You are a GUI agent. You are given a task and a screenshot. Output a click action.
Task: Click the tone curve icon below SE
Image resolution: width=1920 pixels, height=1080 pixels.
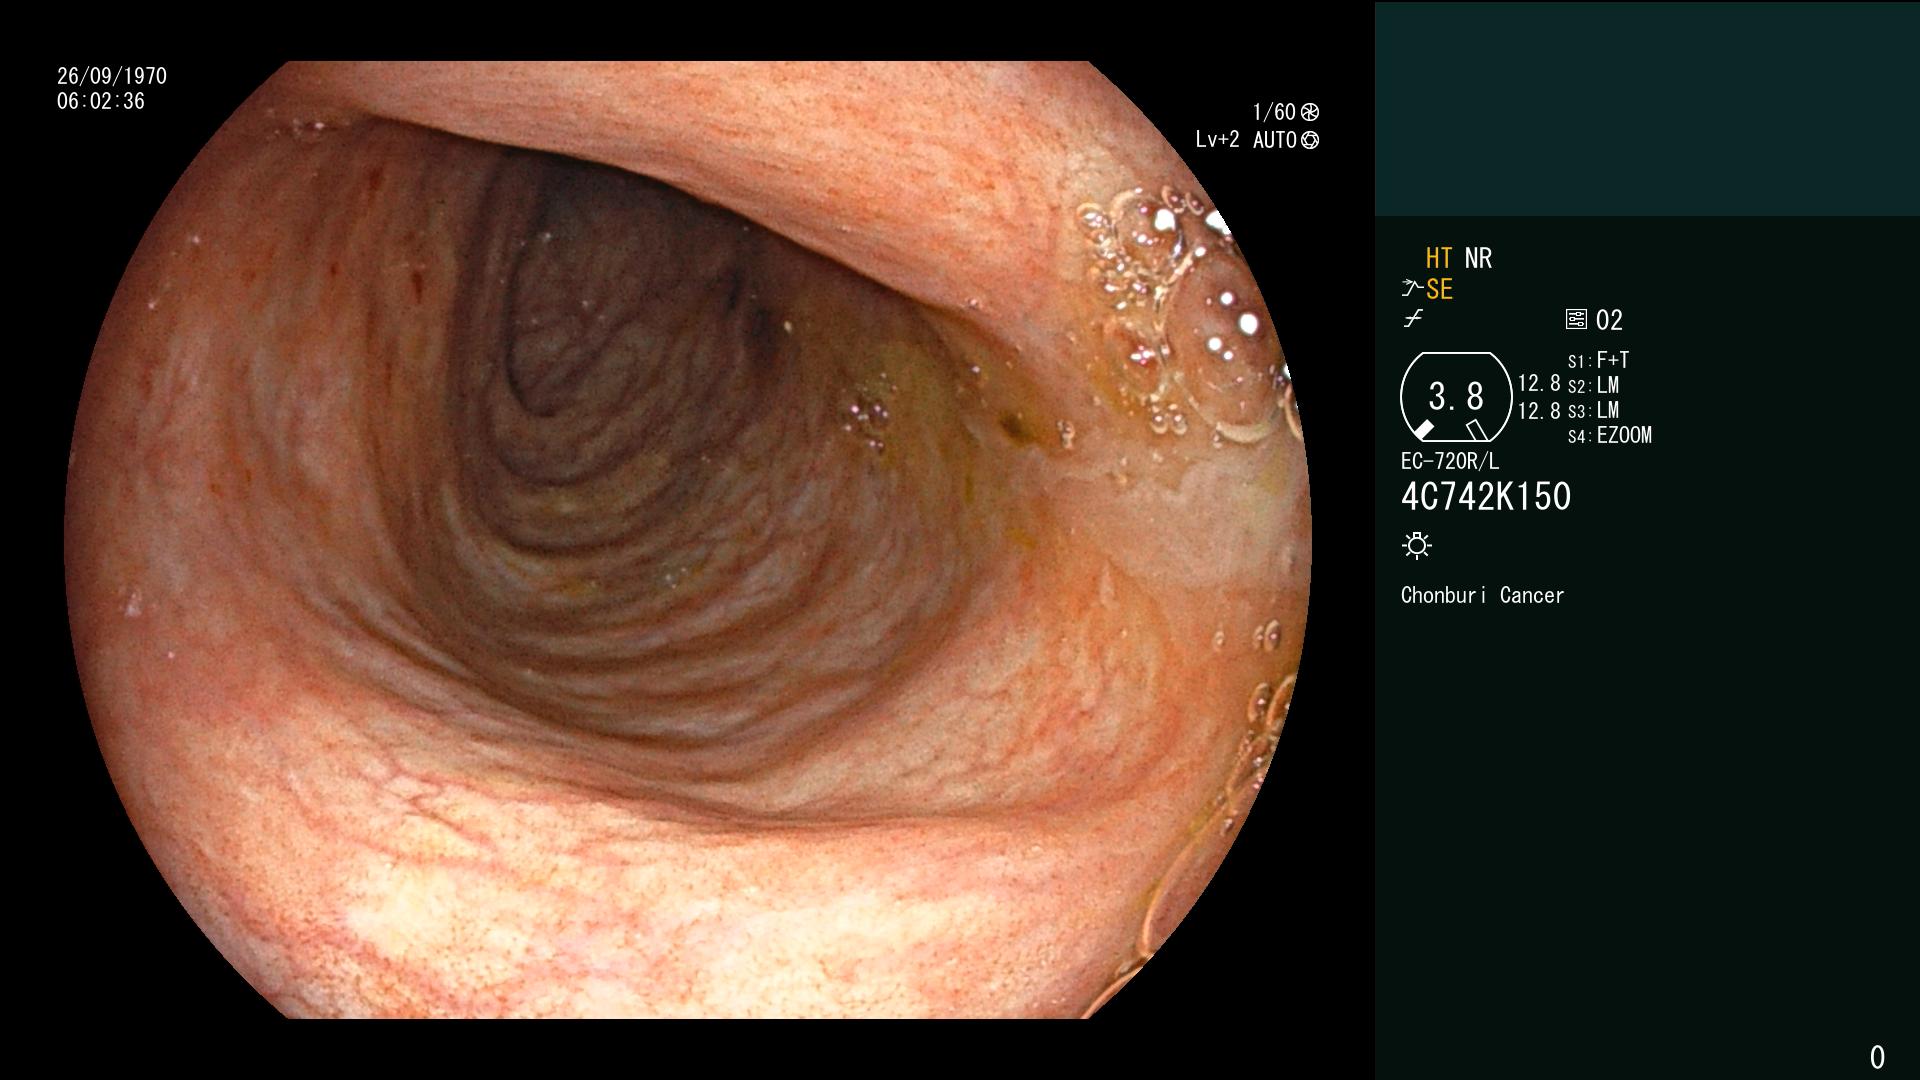[x=1413, y=320]
